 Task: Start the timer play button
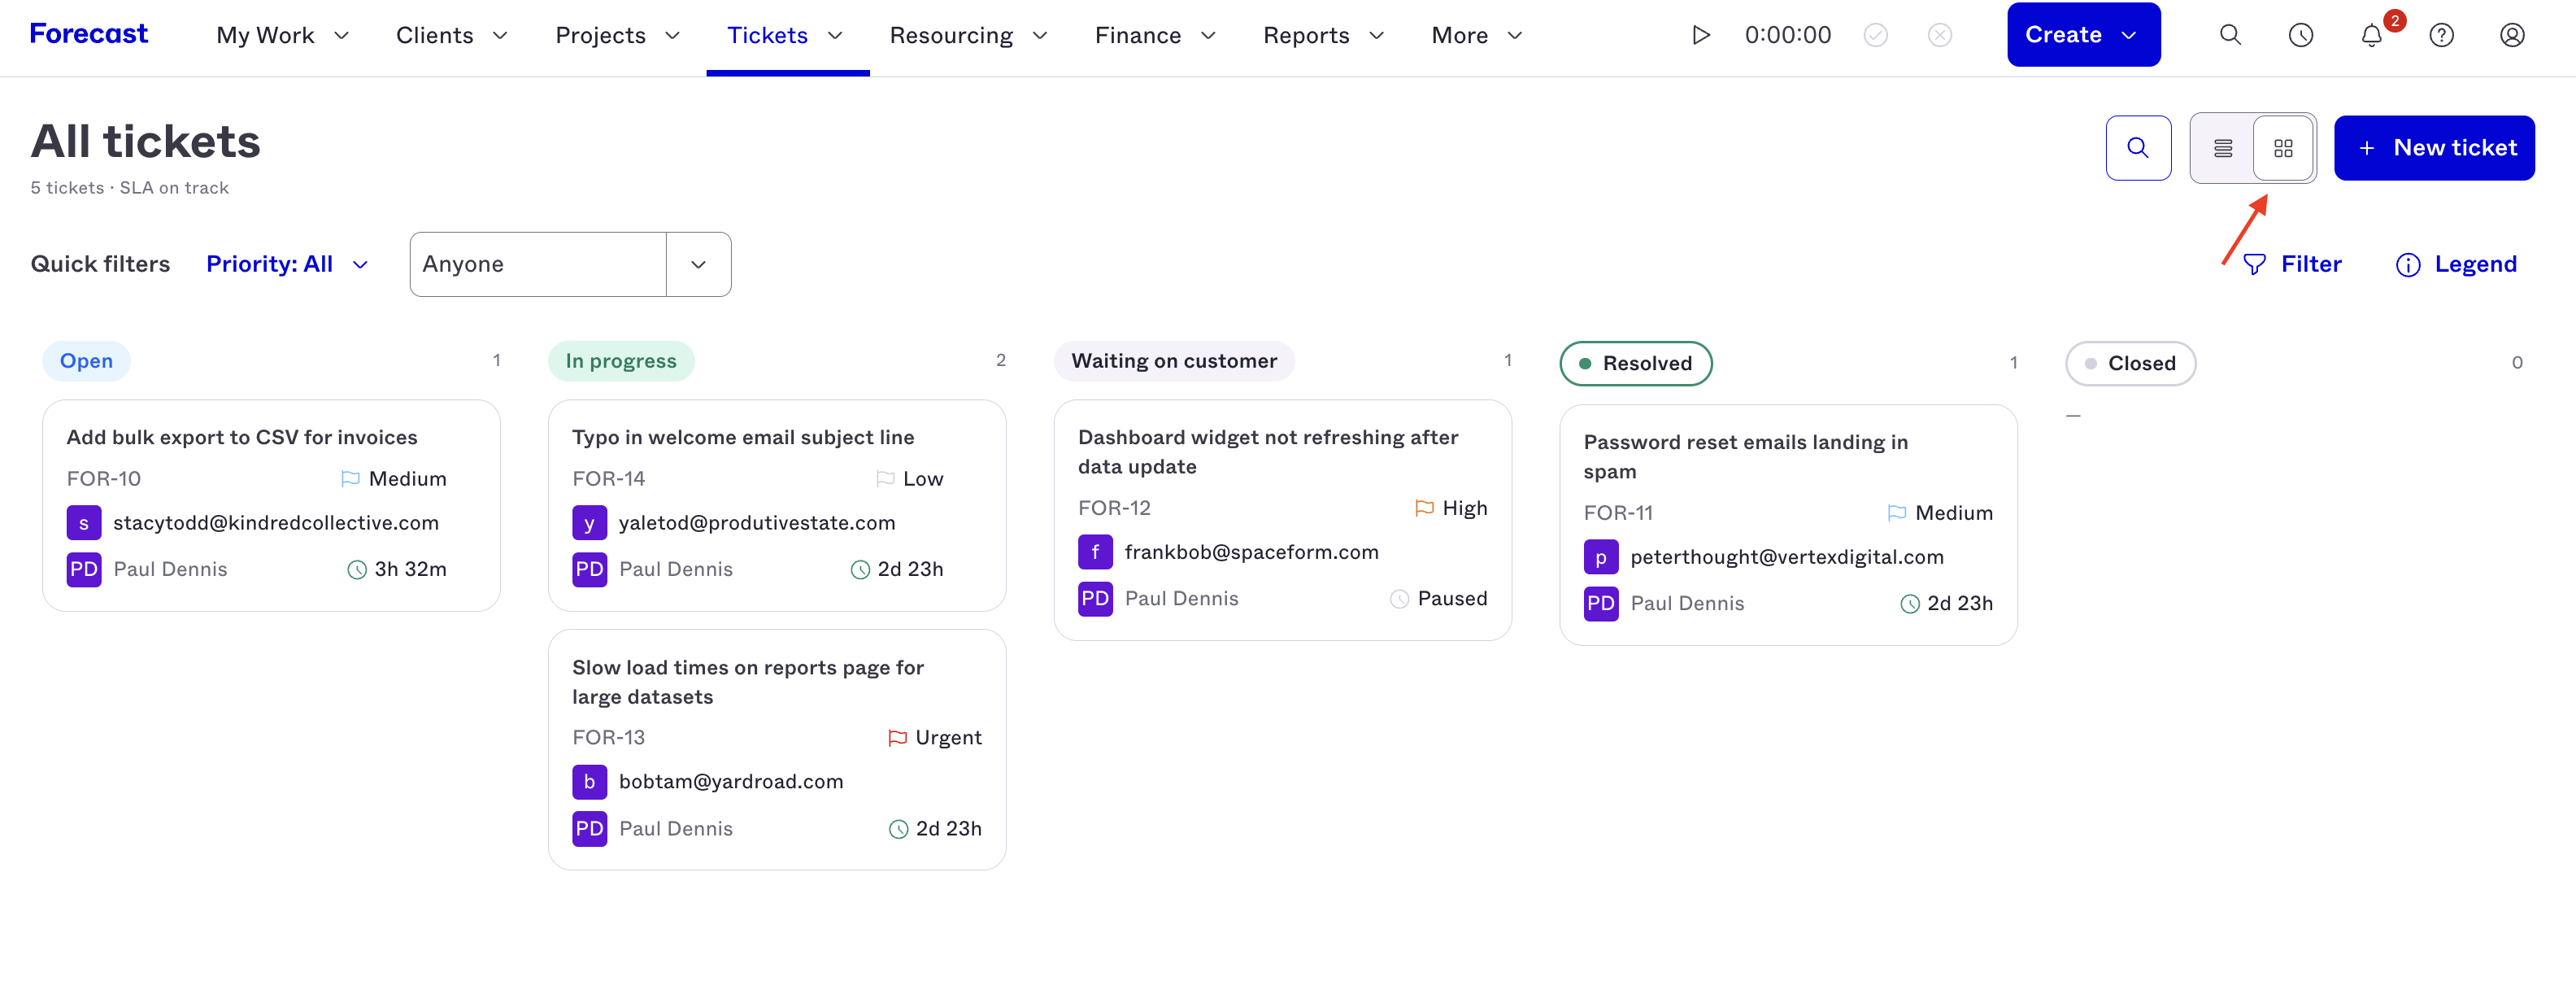coord(1700,35)
